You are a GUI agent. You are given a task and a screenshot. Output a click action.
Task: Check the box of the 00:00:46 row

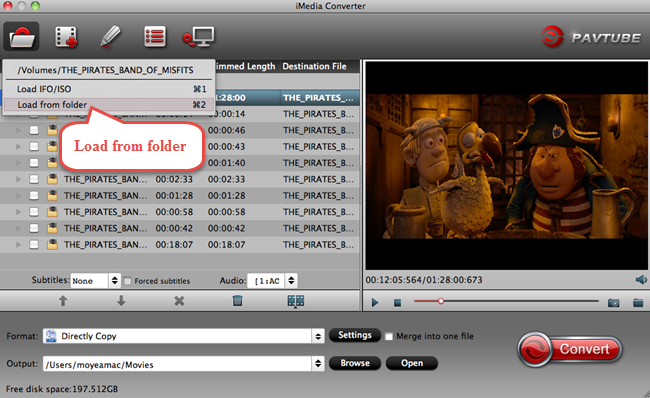(34, 130)
